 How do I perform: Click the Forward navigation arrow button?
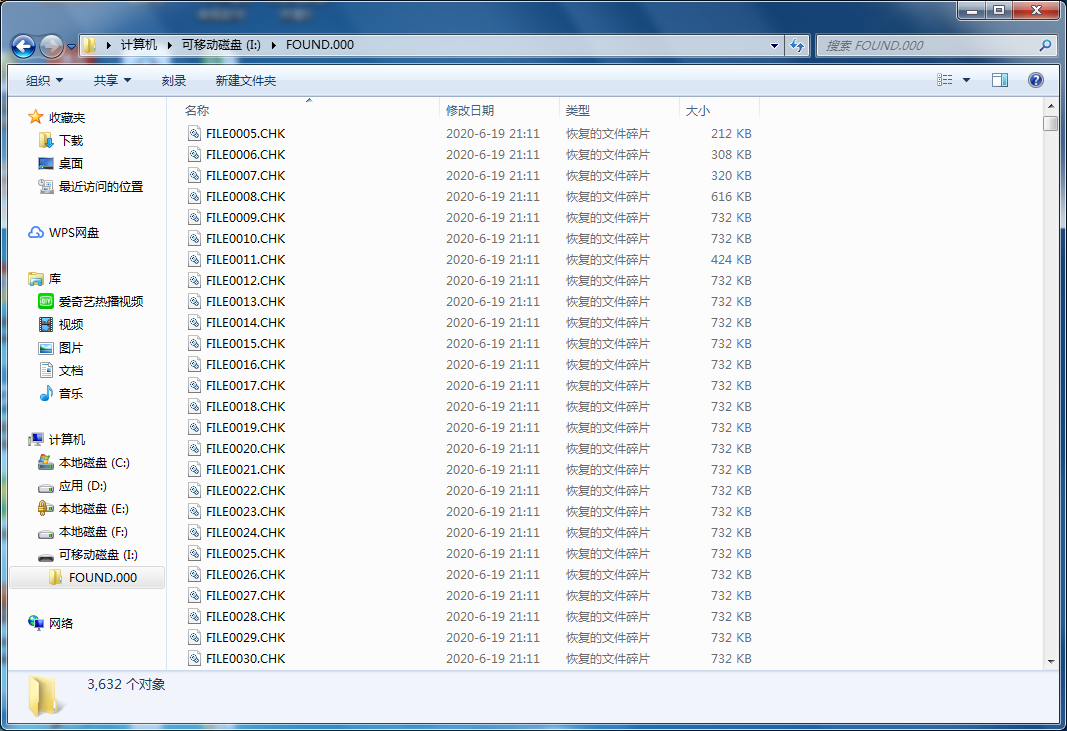coord(51,46)
